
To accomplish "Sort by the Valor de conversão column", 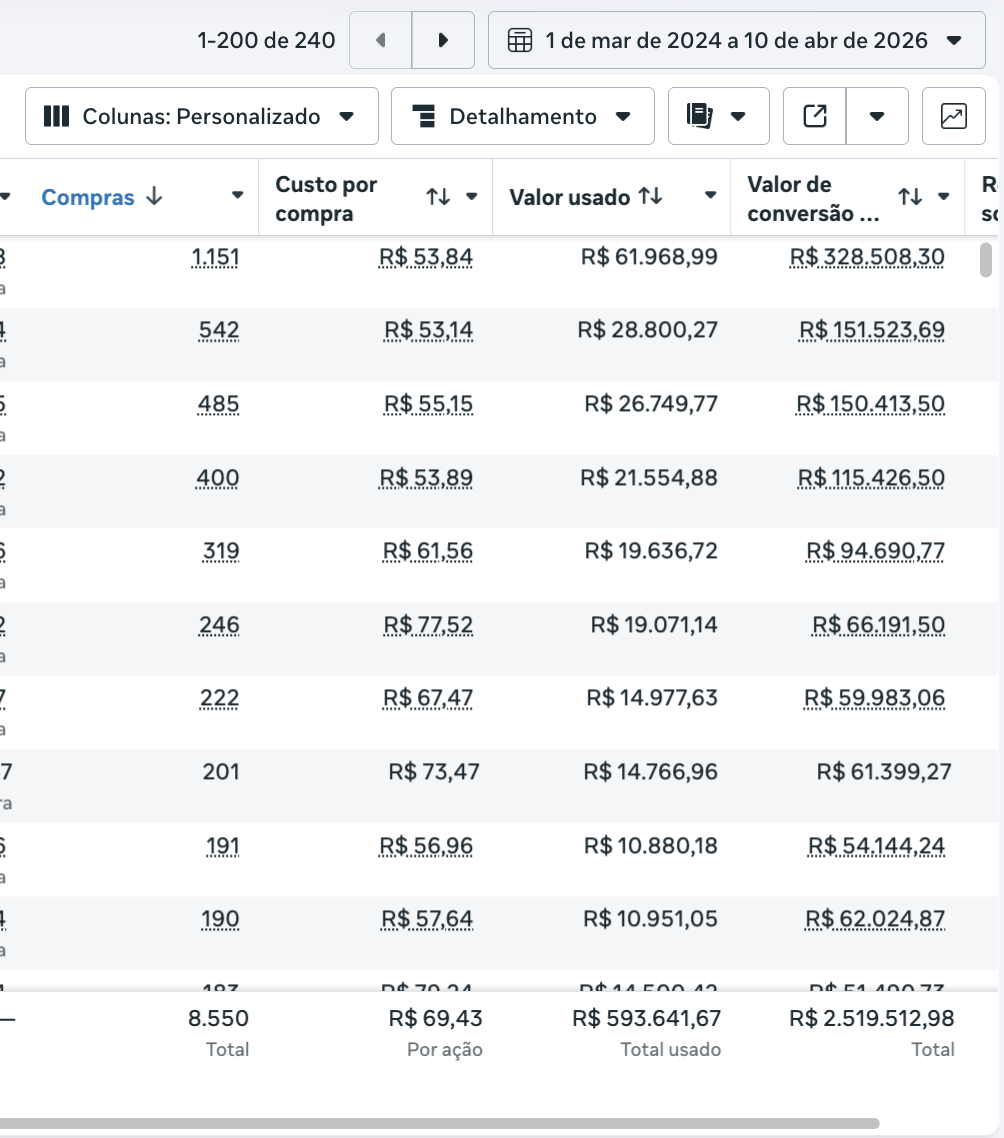I will [x=910, y=197].
